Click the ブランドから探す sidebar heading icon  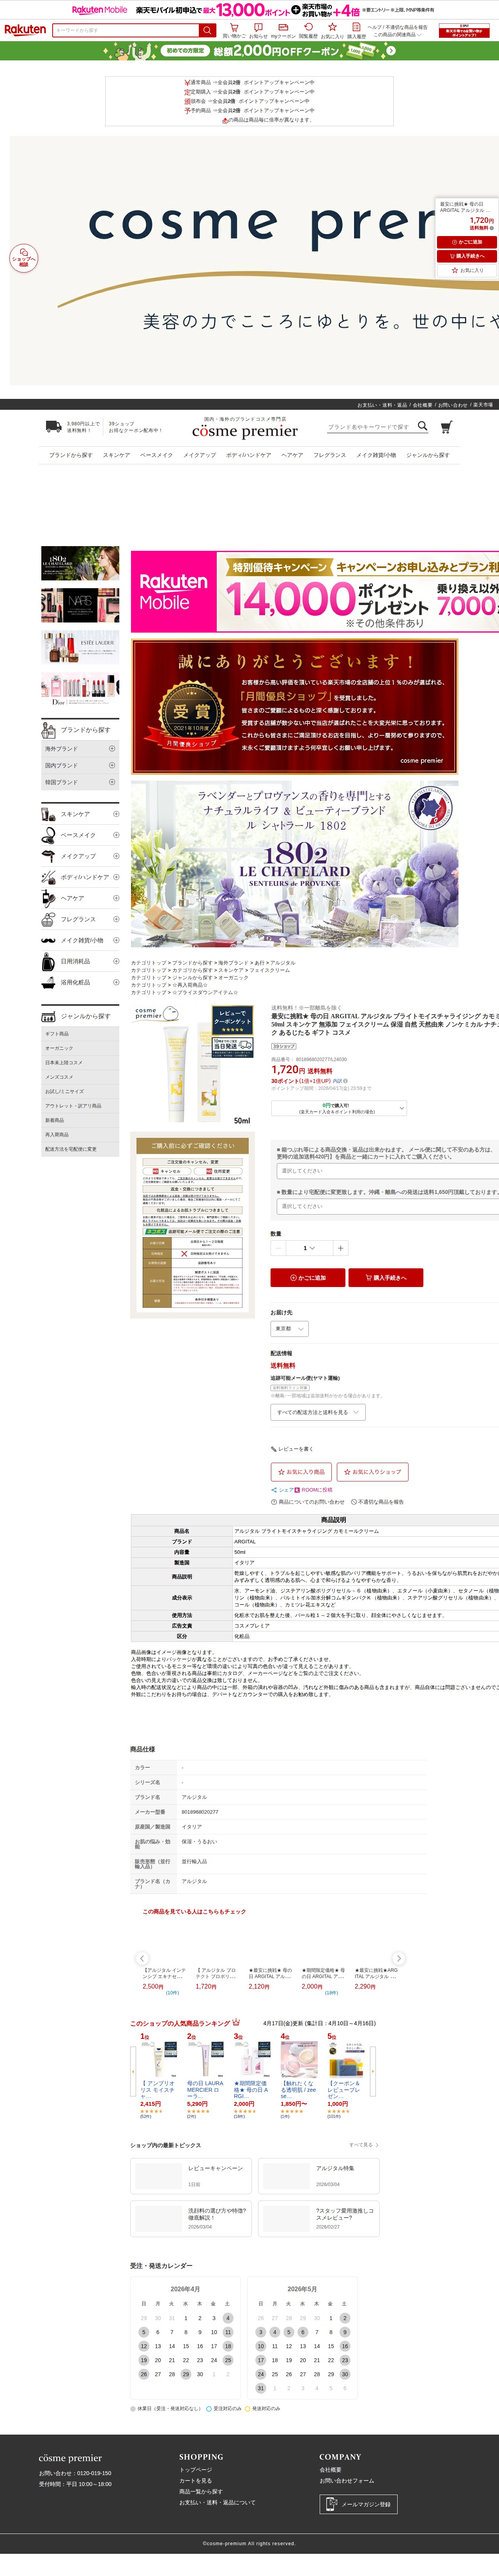pyautogui.click(x=49, y=730)
